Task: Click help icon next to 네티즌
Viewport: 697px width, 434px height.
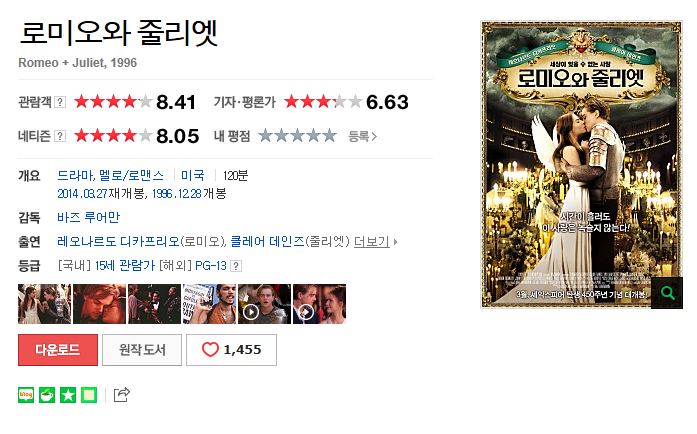Action: 60,136
